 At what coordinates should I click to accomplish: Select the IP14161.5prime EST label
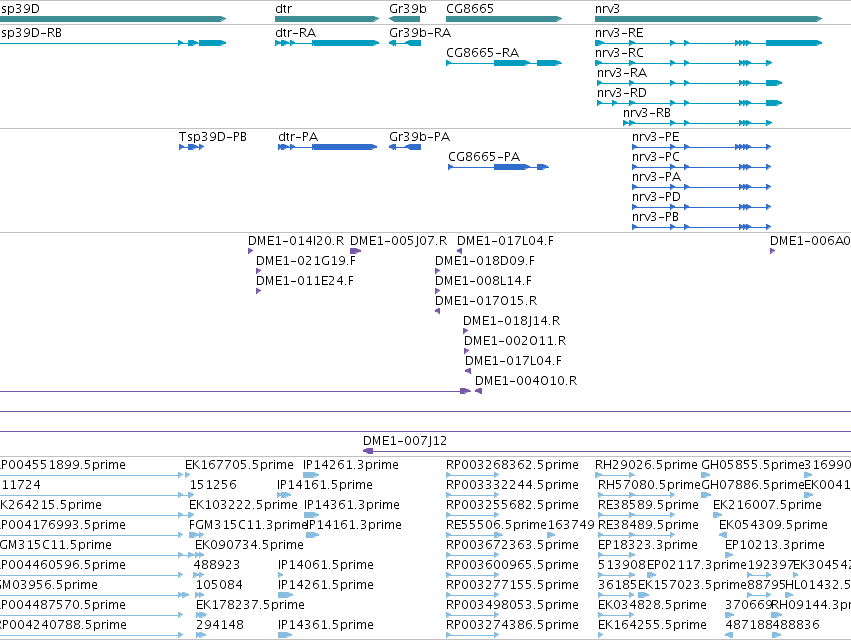coord(325,485)
